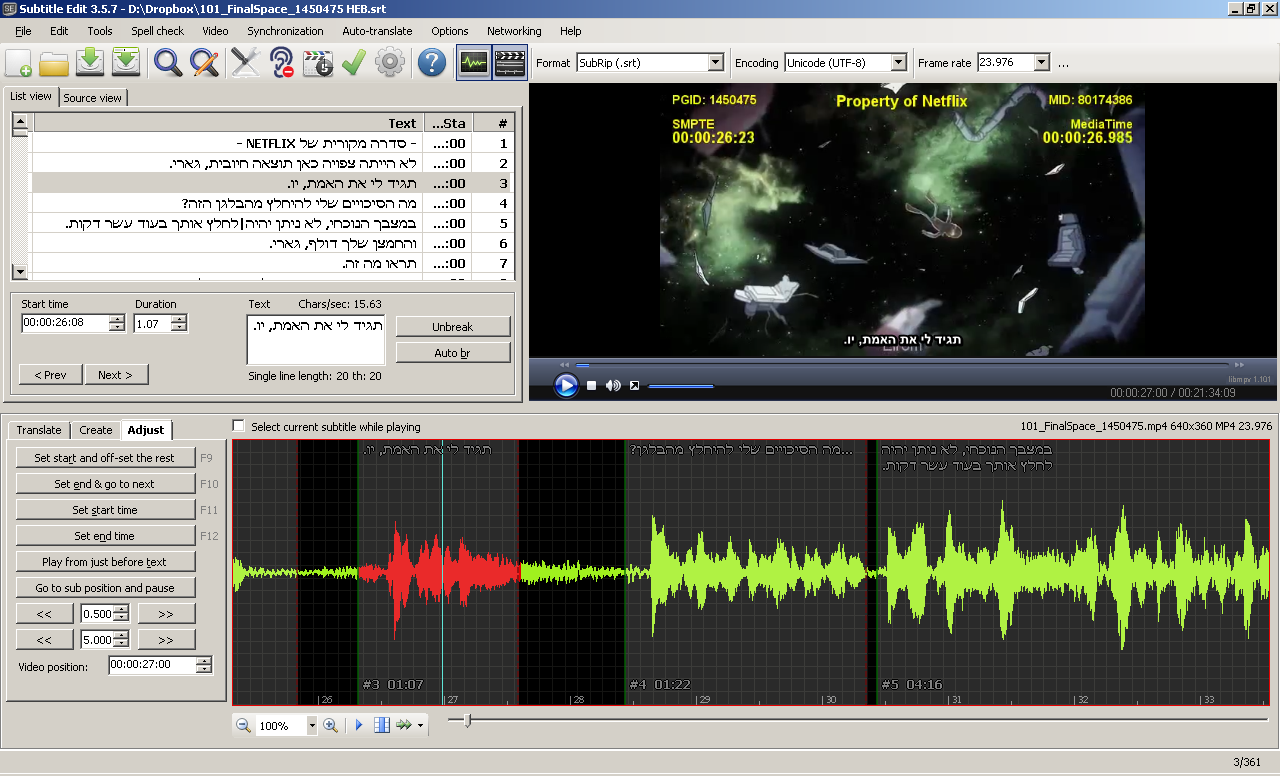Open the Synchronization menu

285,31
